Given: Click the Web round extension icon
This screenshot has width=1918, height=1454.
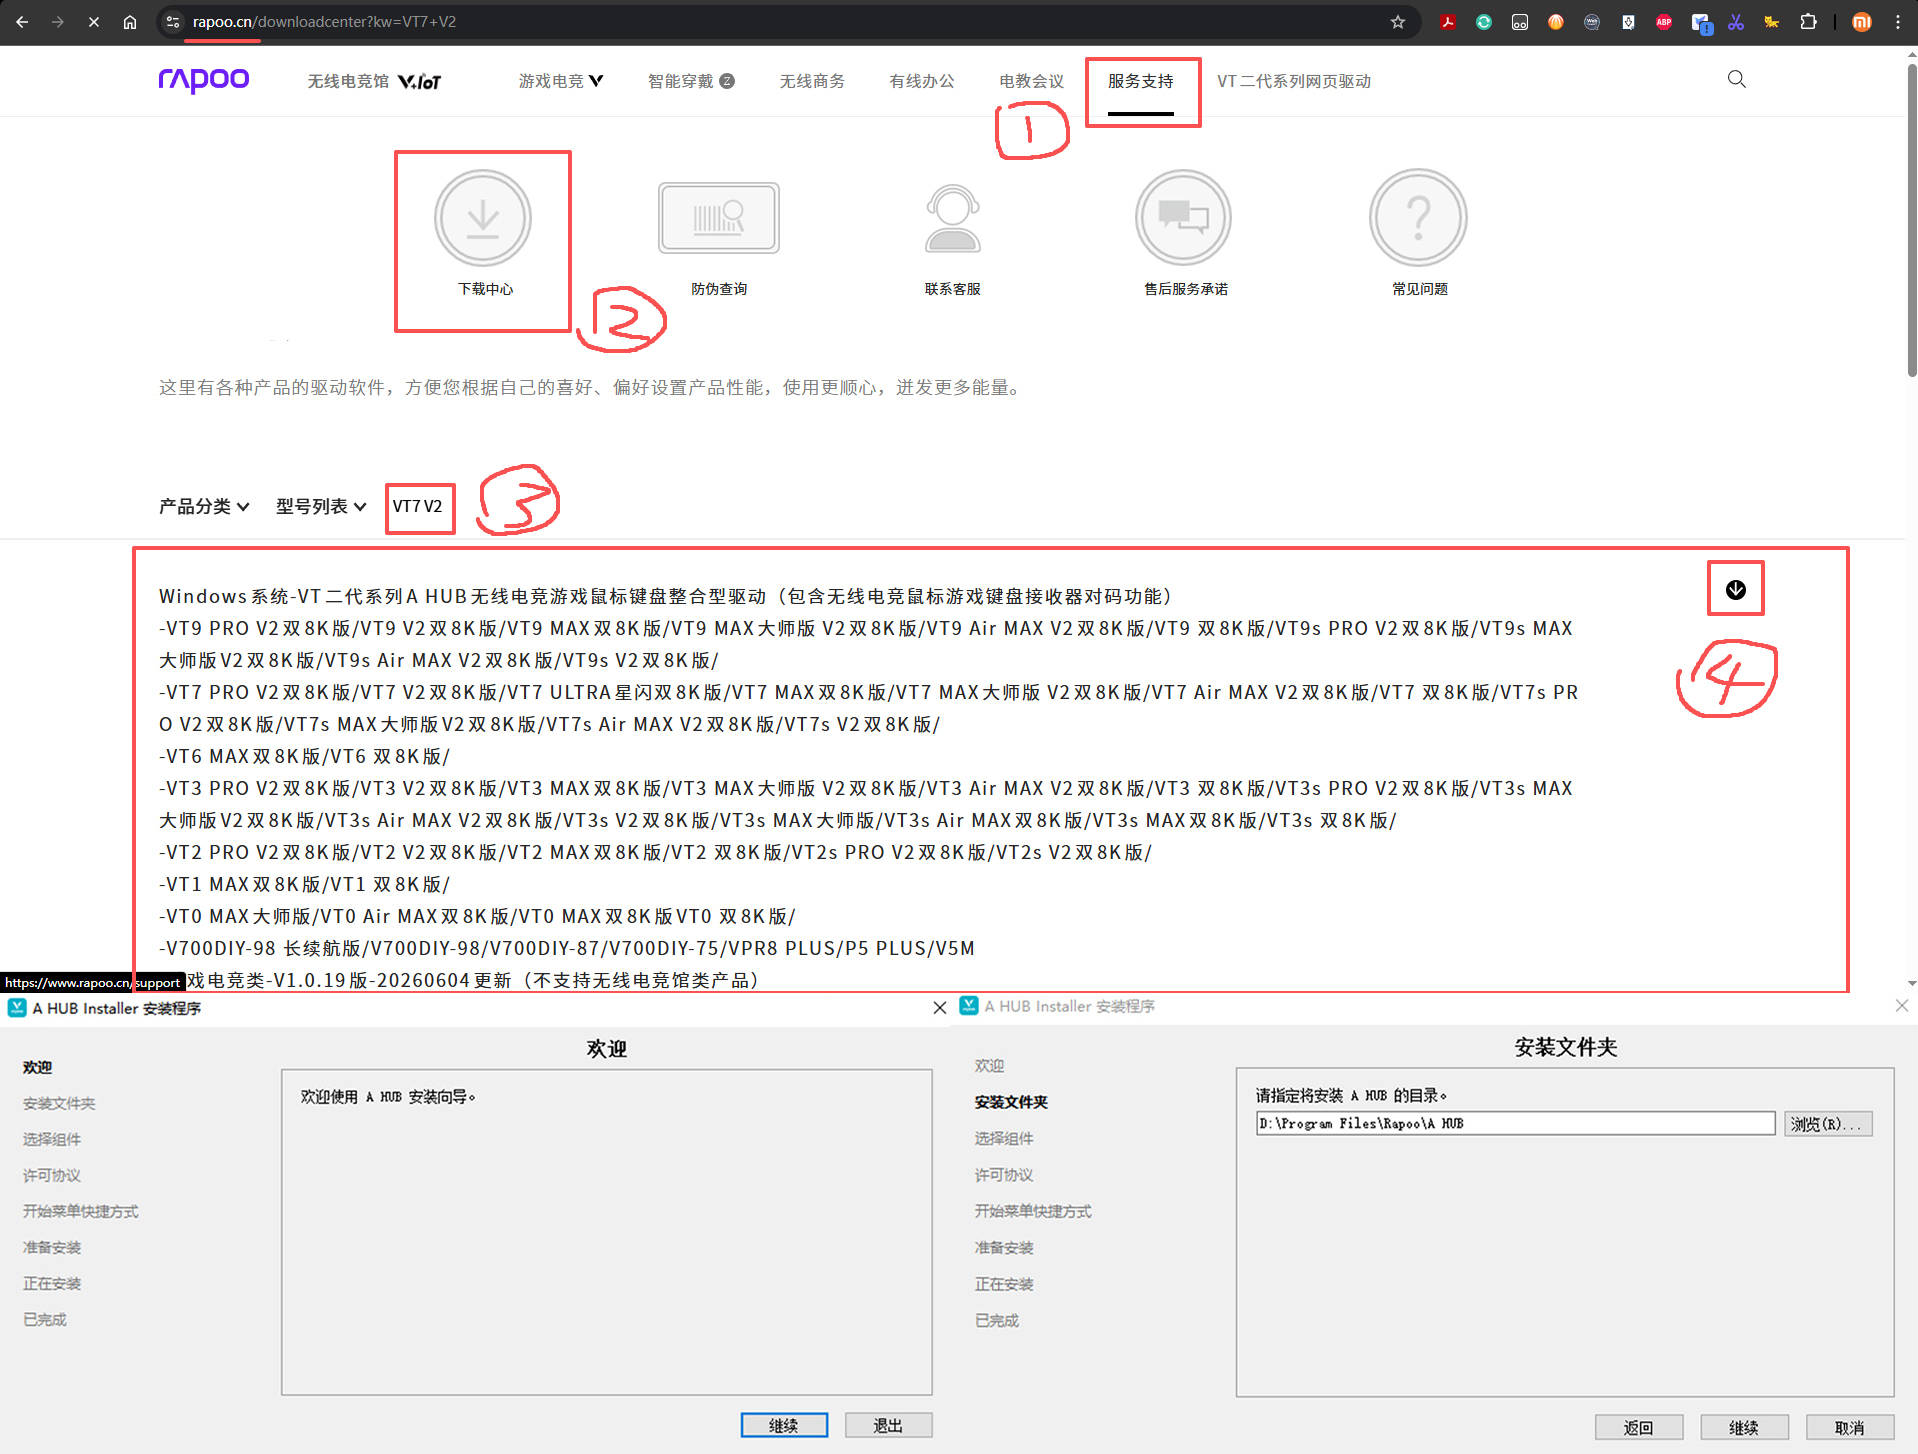Looking at the screenshot, I should click(1592, 22).
